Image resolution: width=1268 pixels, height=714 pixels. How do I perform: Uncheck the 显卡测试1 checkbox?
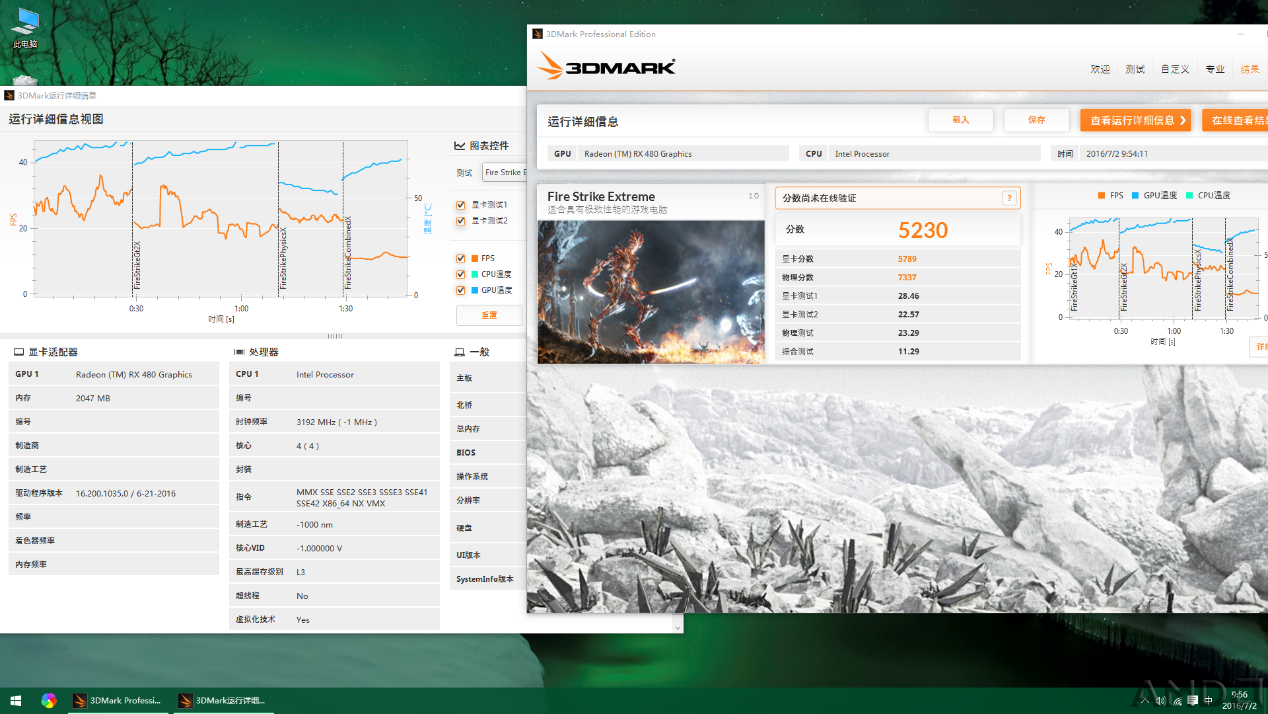(461, 205)
